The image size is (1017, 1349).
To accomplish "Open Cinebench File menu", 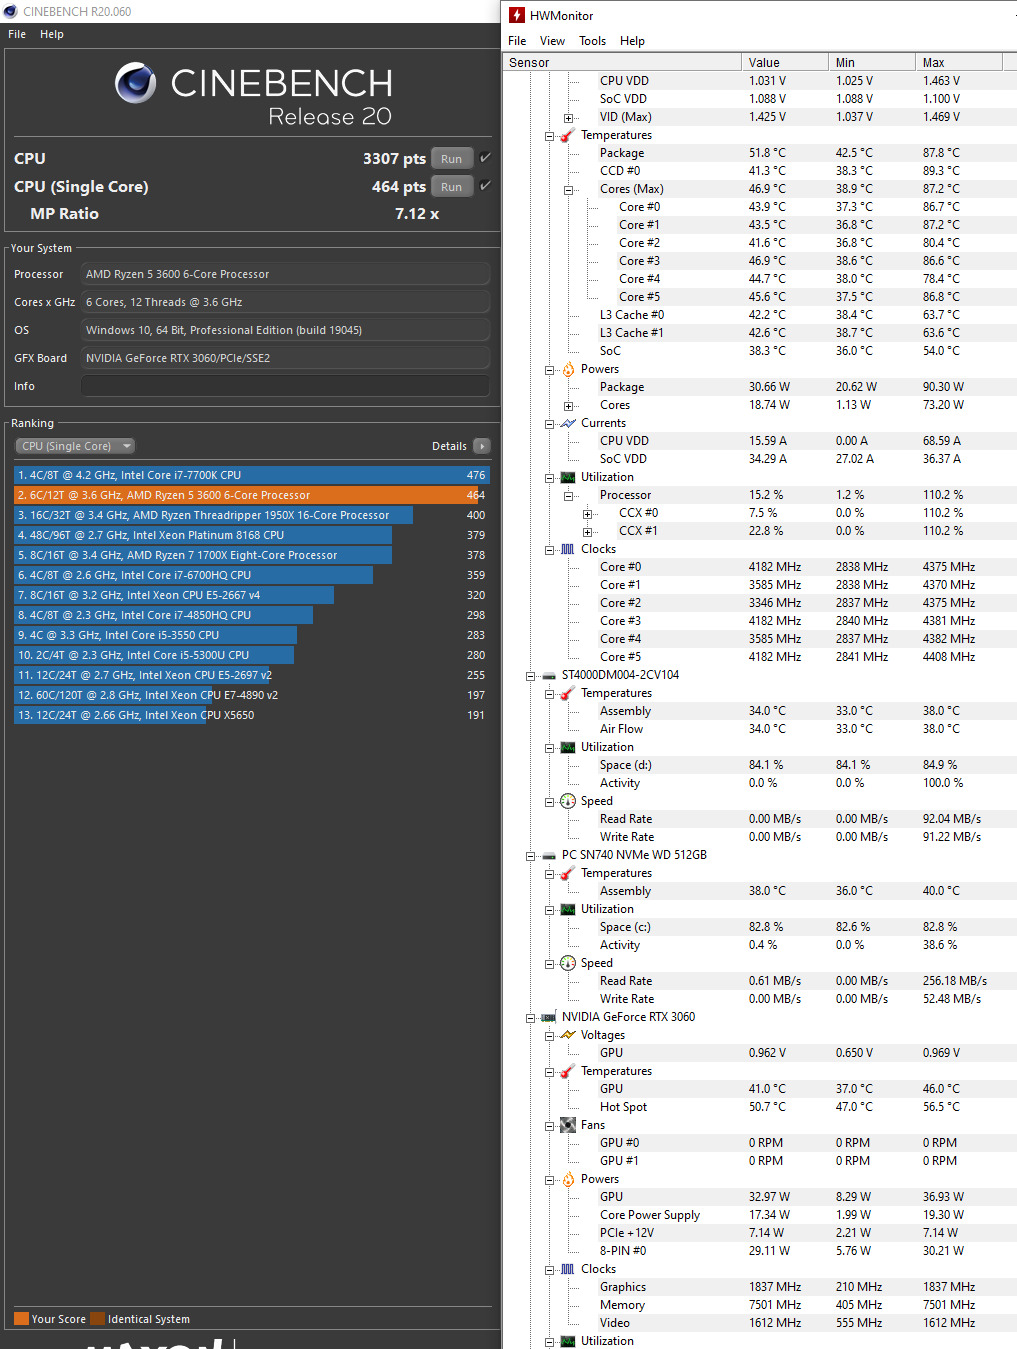I will pyautogui.click(x=17, y=34).
